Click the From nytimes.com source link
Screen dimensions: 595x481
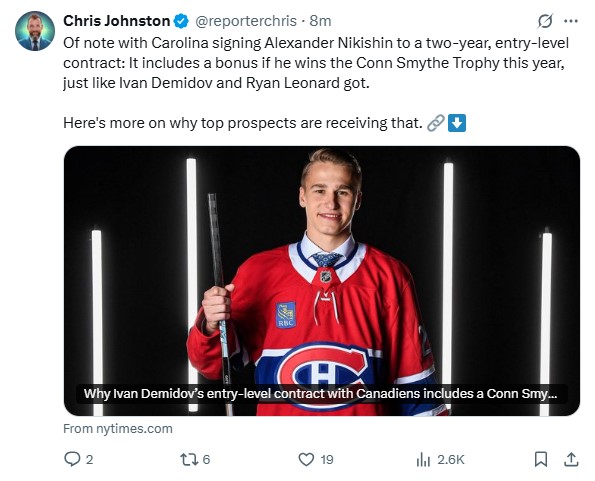pos(118,429)
